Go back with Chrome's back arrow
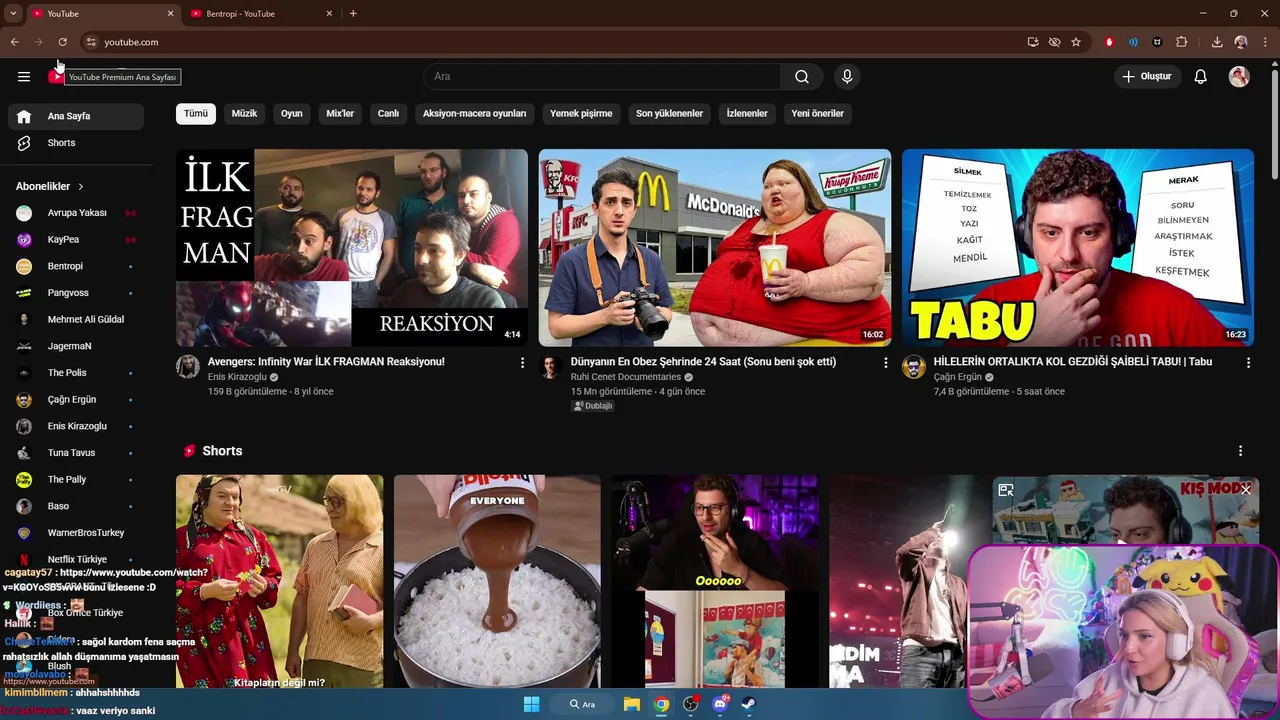 pyautogui.click(x=14, y=42)
